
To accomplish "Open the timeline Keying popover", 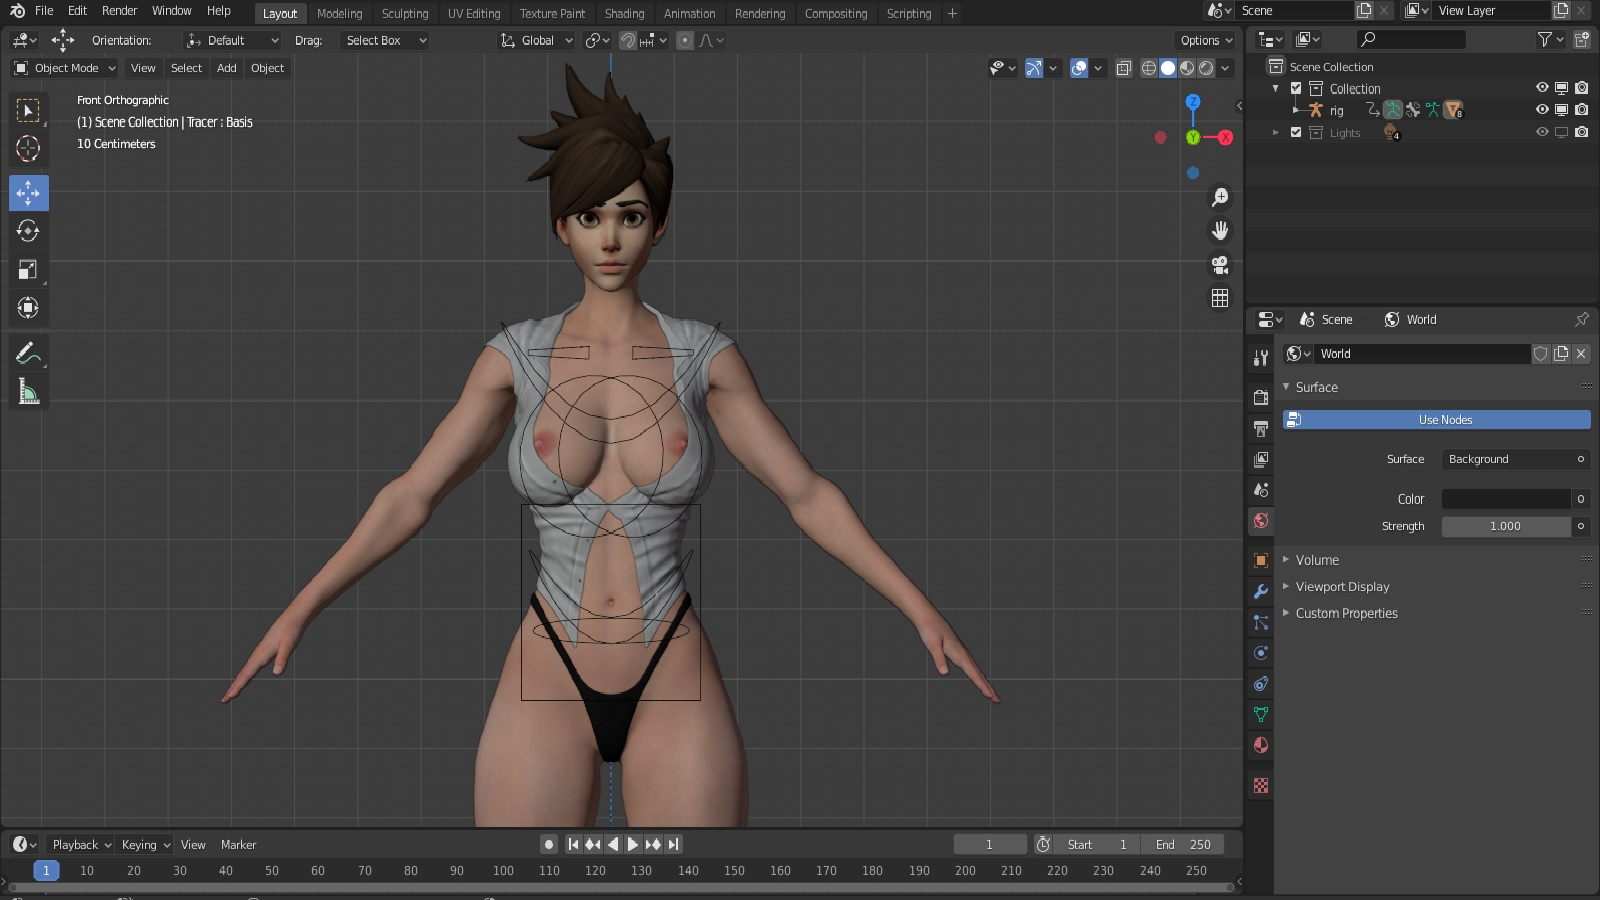I will (145, 845).
